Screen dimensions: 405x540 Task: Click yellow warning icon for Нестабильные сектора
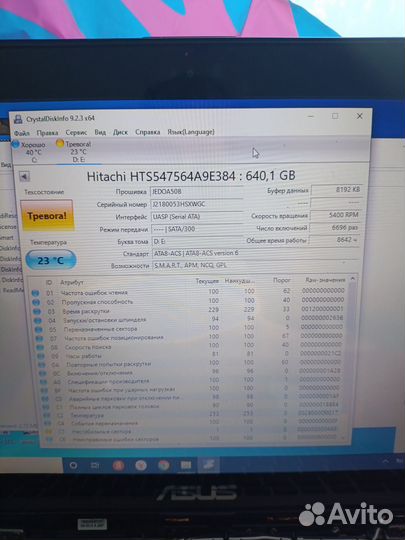pos(49,432)
